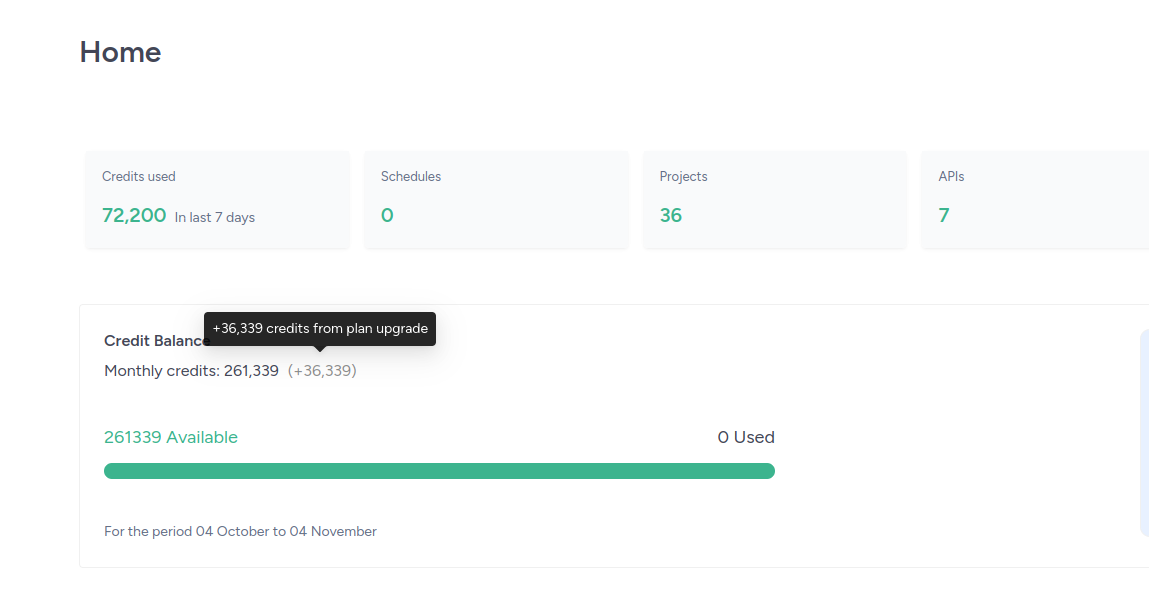This screenshot has width=1149, height=600.
Task: Click the (+36,339) bonus credits indicator
Action: tap(322, 371)
